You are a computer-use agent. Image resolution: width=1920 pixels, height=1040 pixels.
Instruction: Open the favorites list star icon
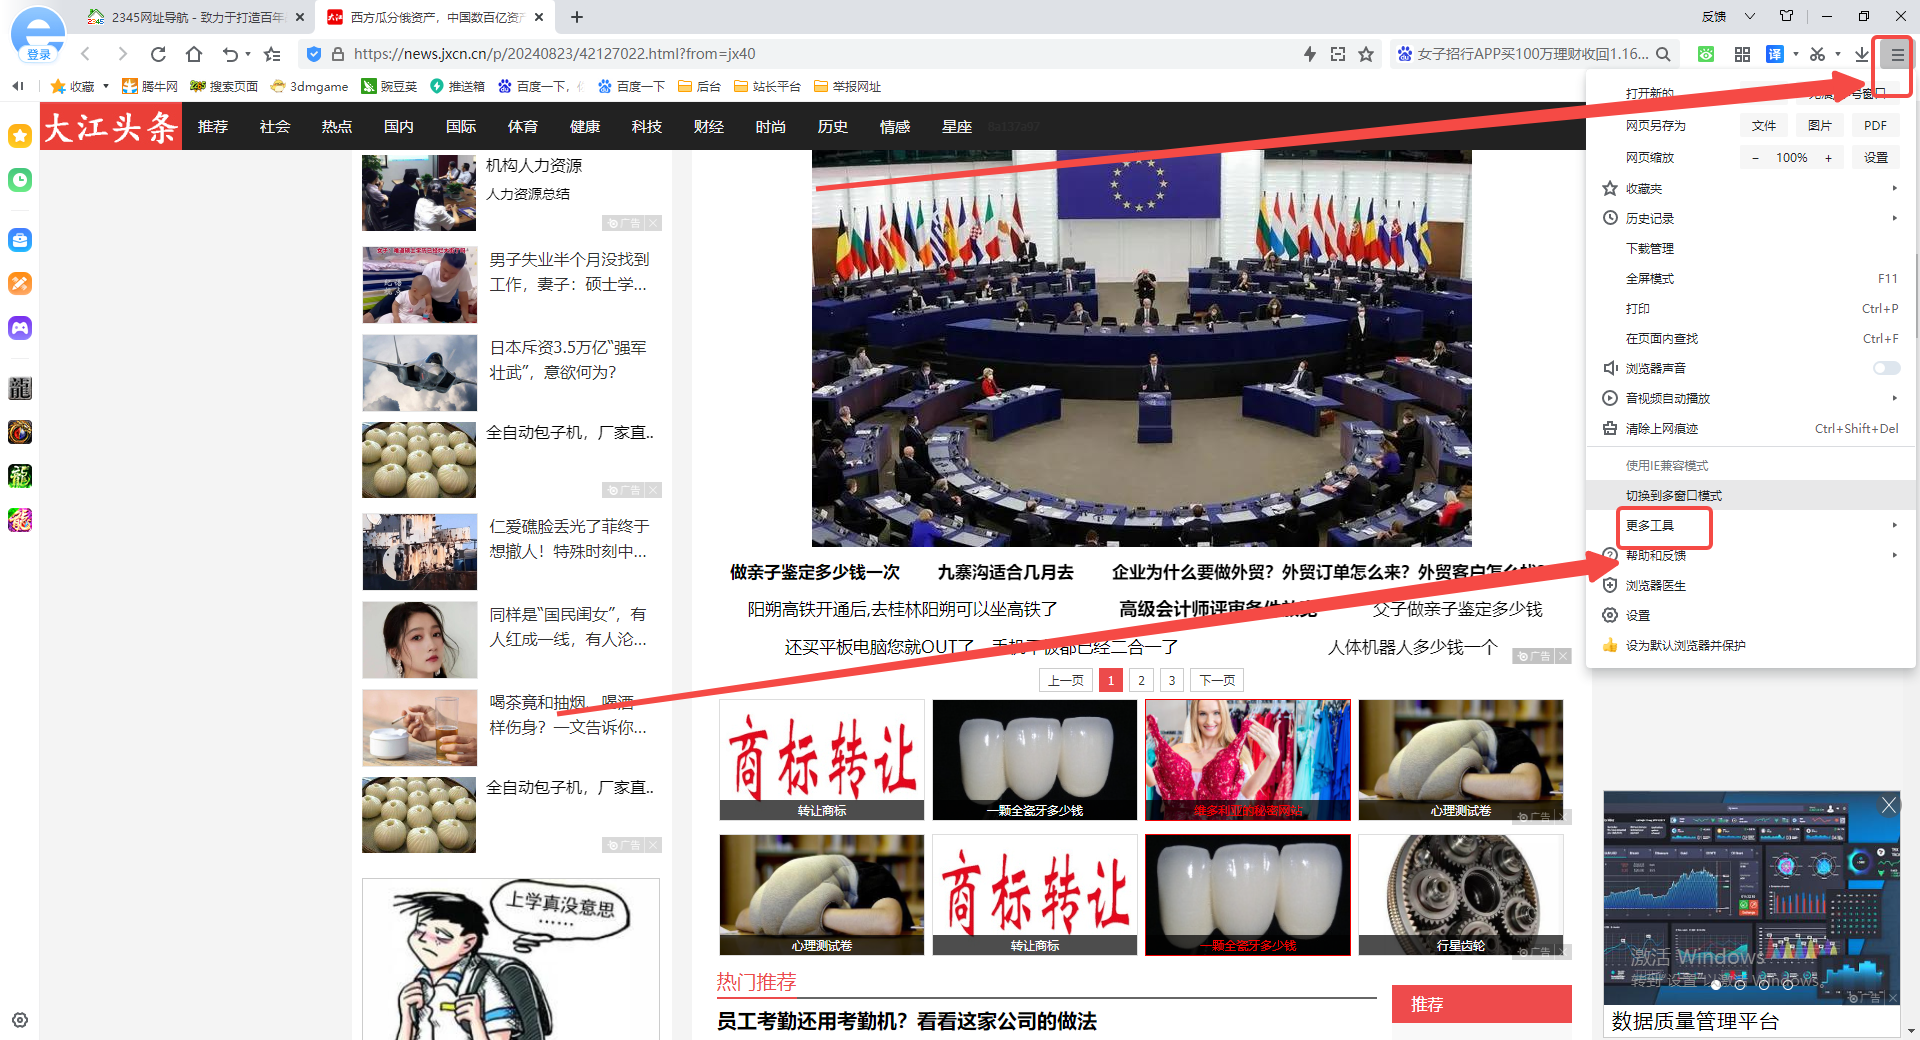click(272, 54)
